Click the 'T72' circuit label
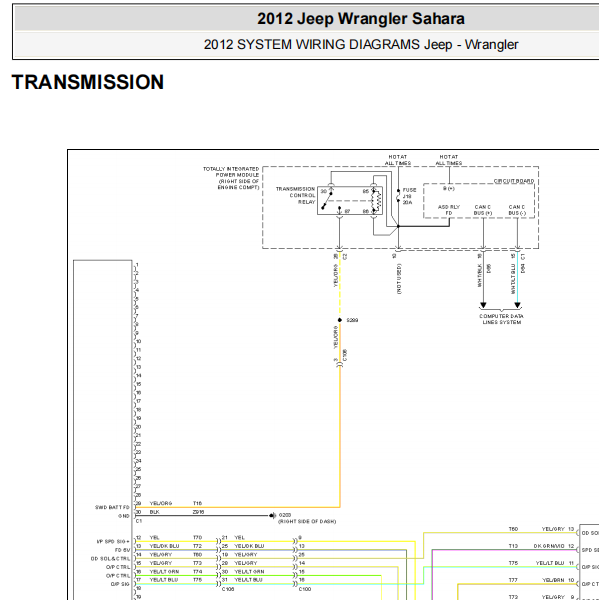The height and width of the screenshot is (600, 599). coord(197,546)
